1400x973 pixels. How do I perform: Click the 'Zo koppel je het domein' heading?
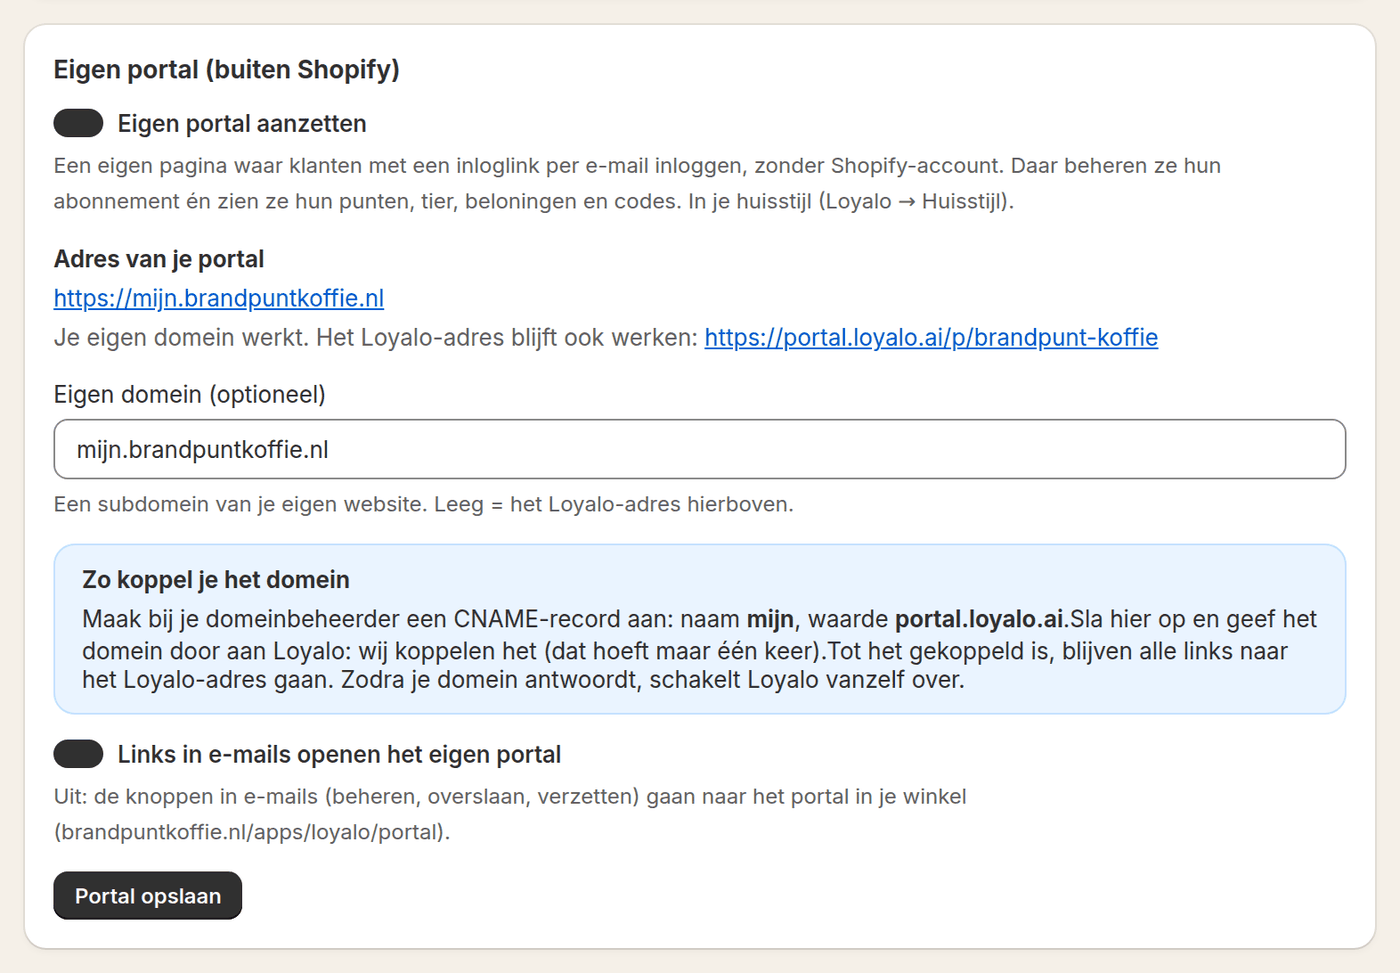click(x=216, y=580)
